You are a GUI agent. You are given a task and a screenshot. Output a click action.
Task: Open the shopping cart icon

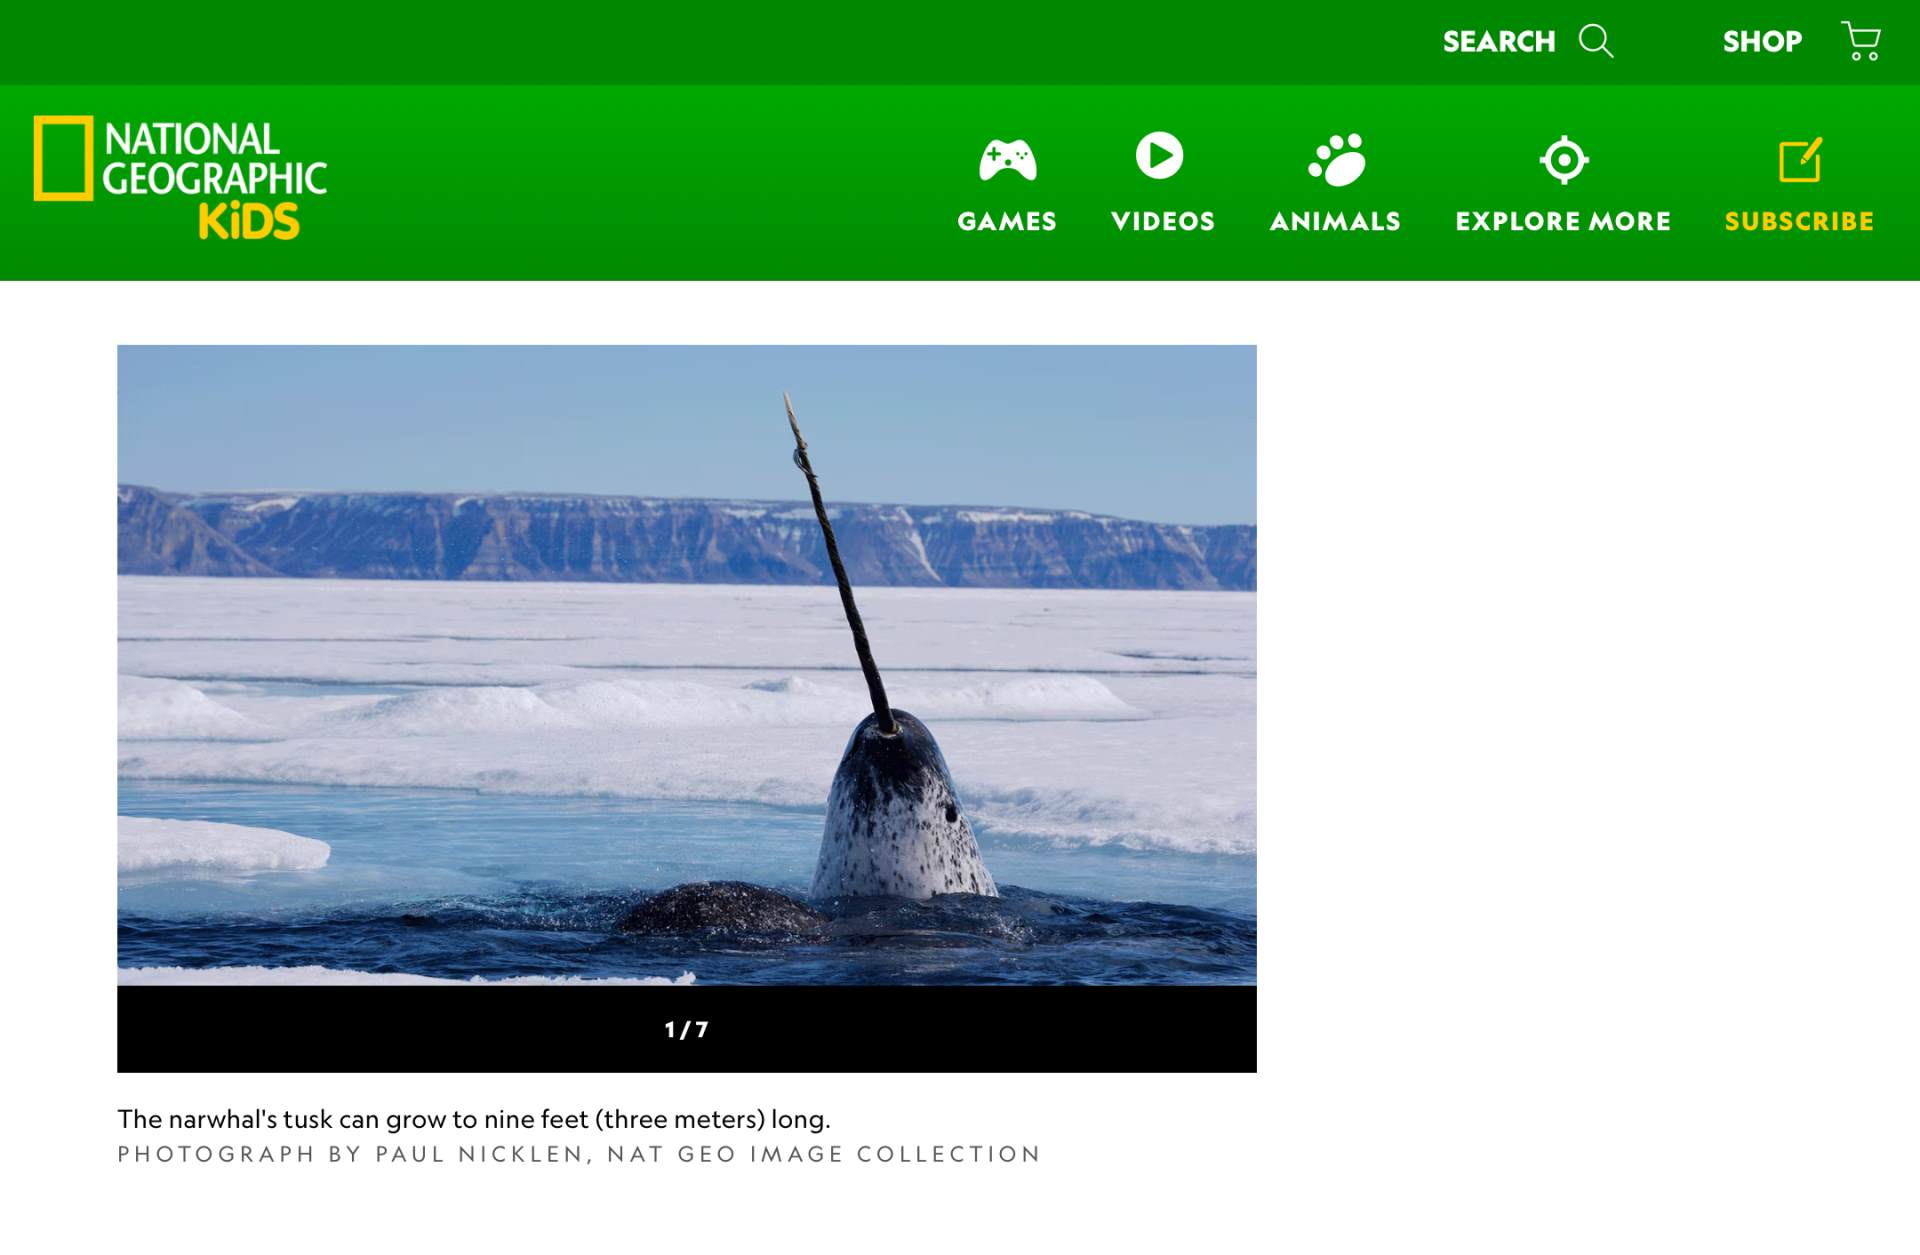(1861, 42)
